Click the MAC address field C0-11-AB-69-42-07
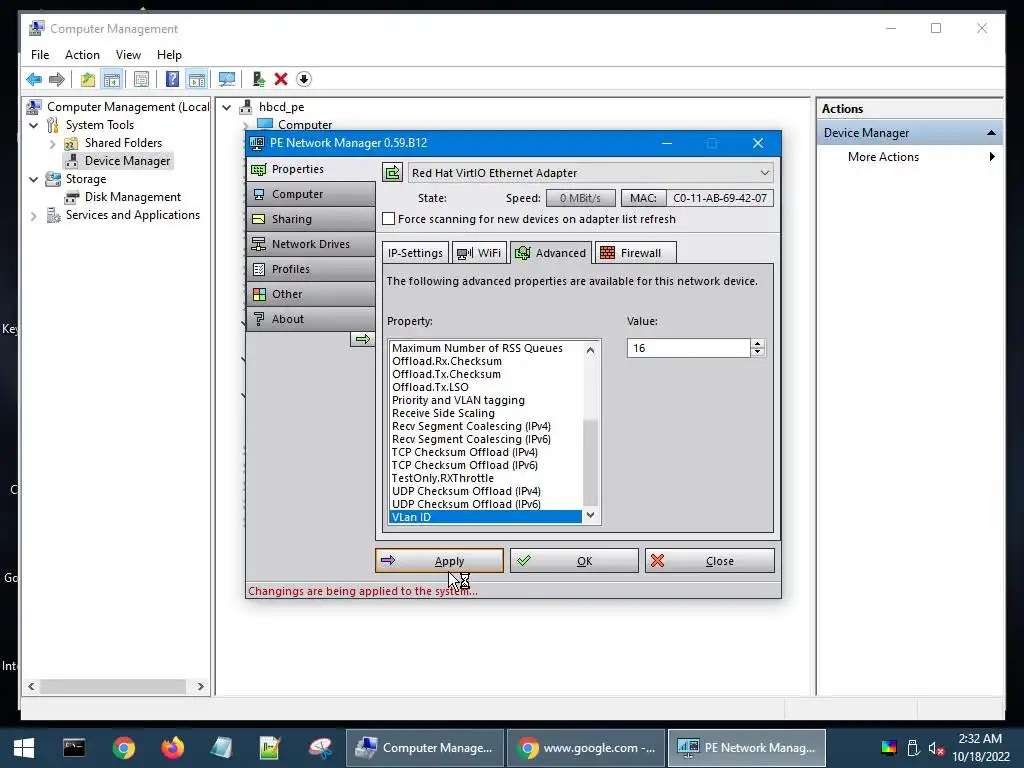This screenshot has height=768, width=1024. (x=720, y=198)
